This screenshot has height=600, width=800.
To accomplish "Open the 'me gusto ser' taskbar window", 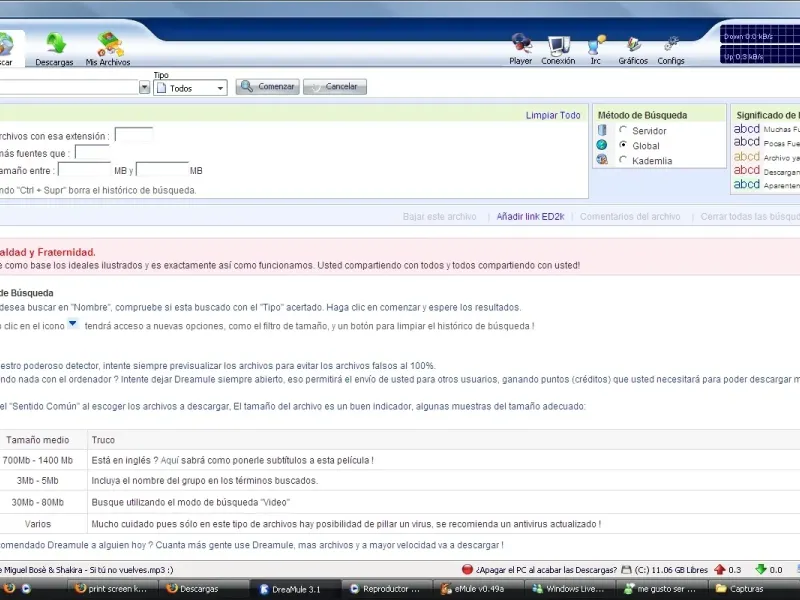I will [x=662, y=589].
